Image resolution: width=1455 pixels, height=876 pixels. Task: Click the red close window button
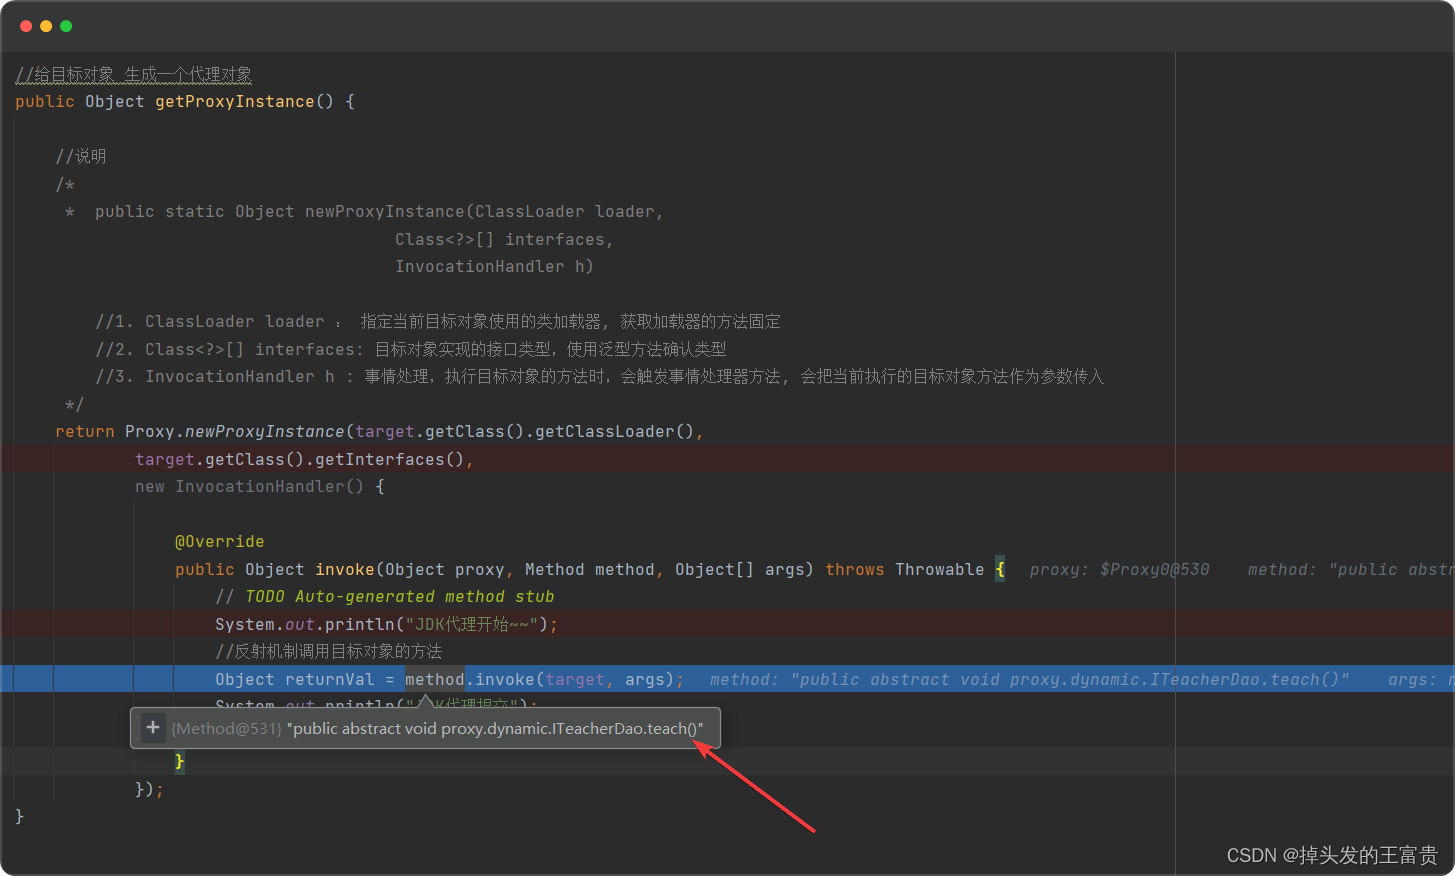(x=26, y=26)
